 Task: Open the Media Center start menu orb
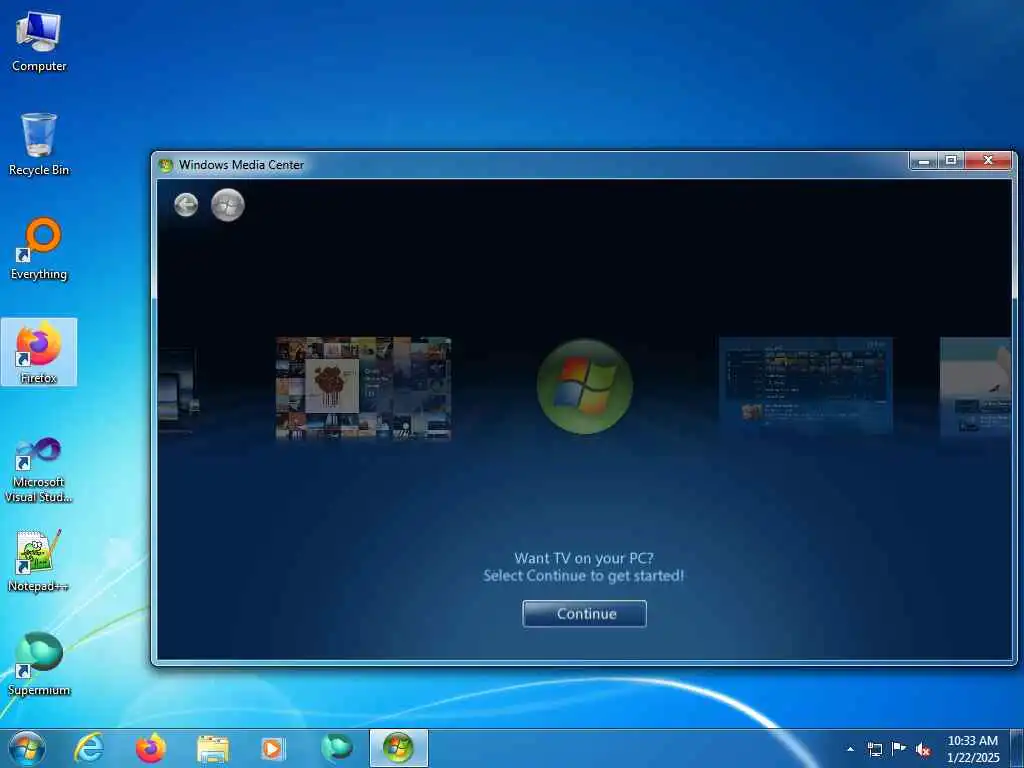click(x=228, y=205)
